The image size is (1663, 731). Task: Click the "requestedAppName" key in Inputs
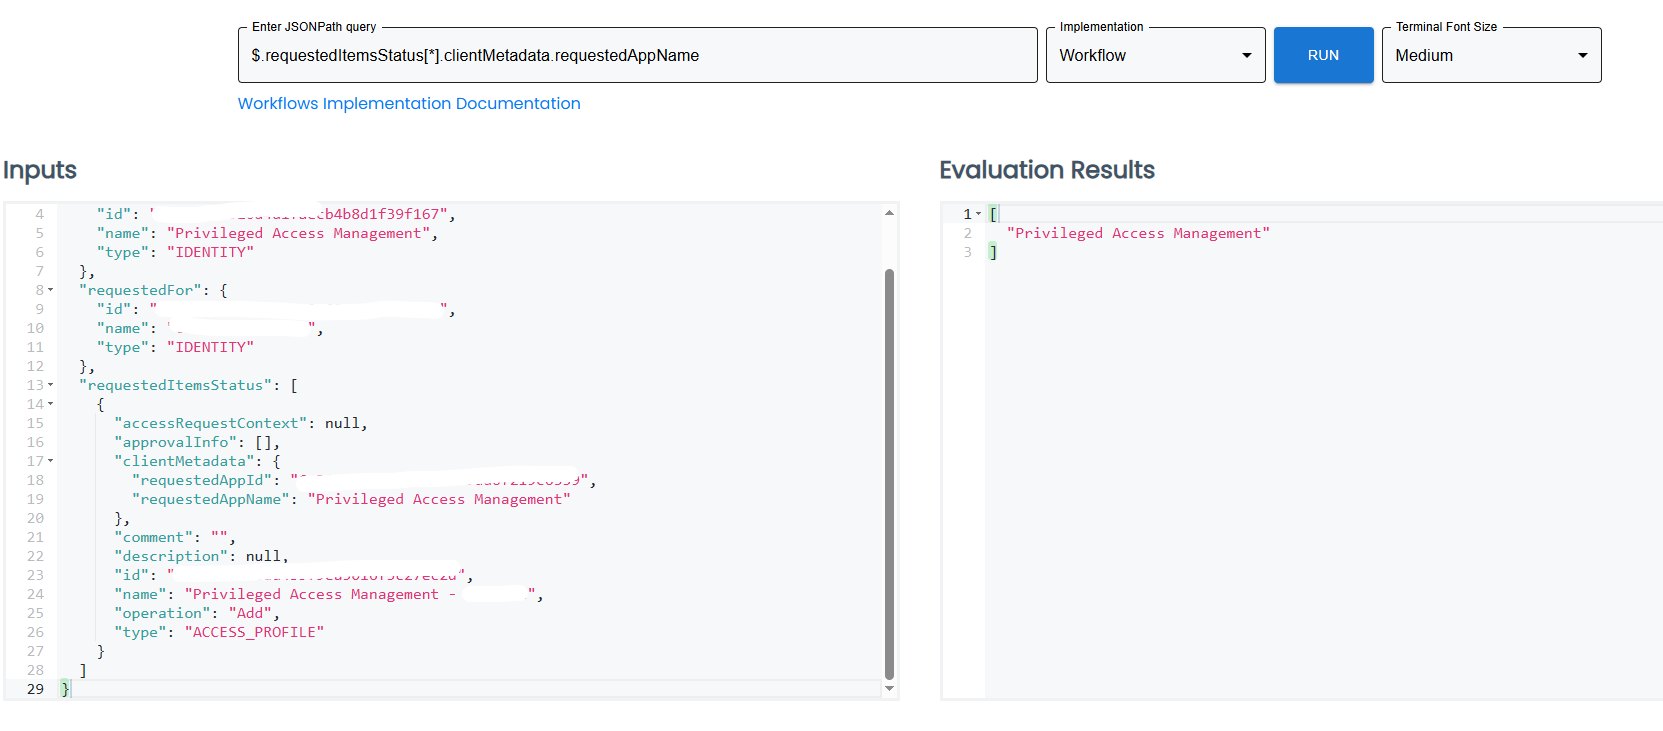[x=212, y=499]
